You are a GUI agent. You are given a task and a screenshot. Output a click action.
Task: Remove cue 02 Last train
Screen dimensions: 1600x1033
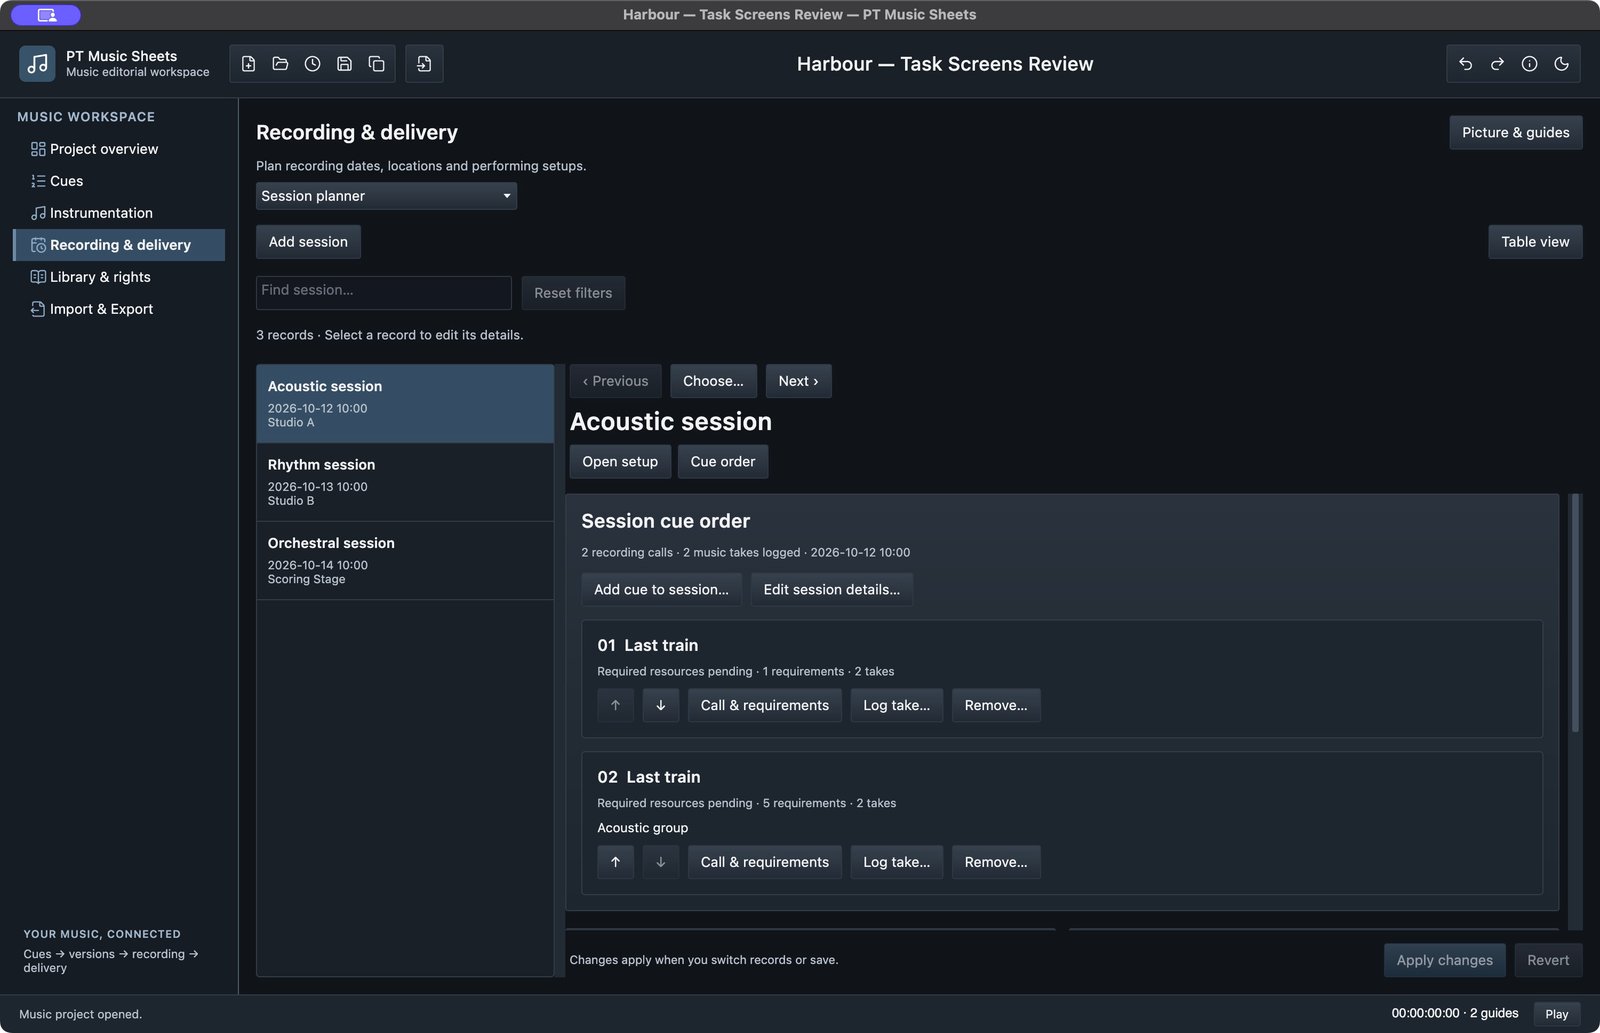(x=996, y=862)
